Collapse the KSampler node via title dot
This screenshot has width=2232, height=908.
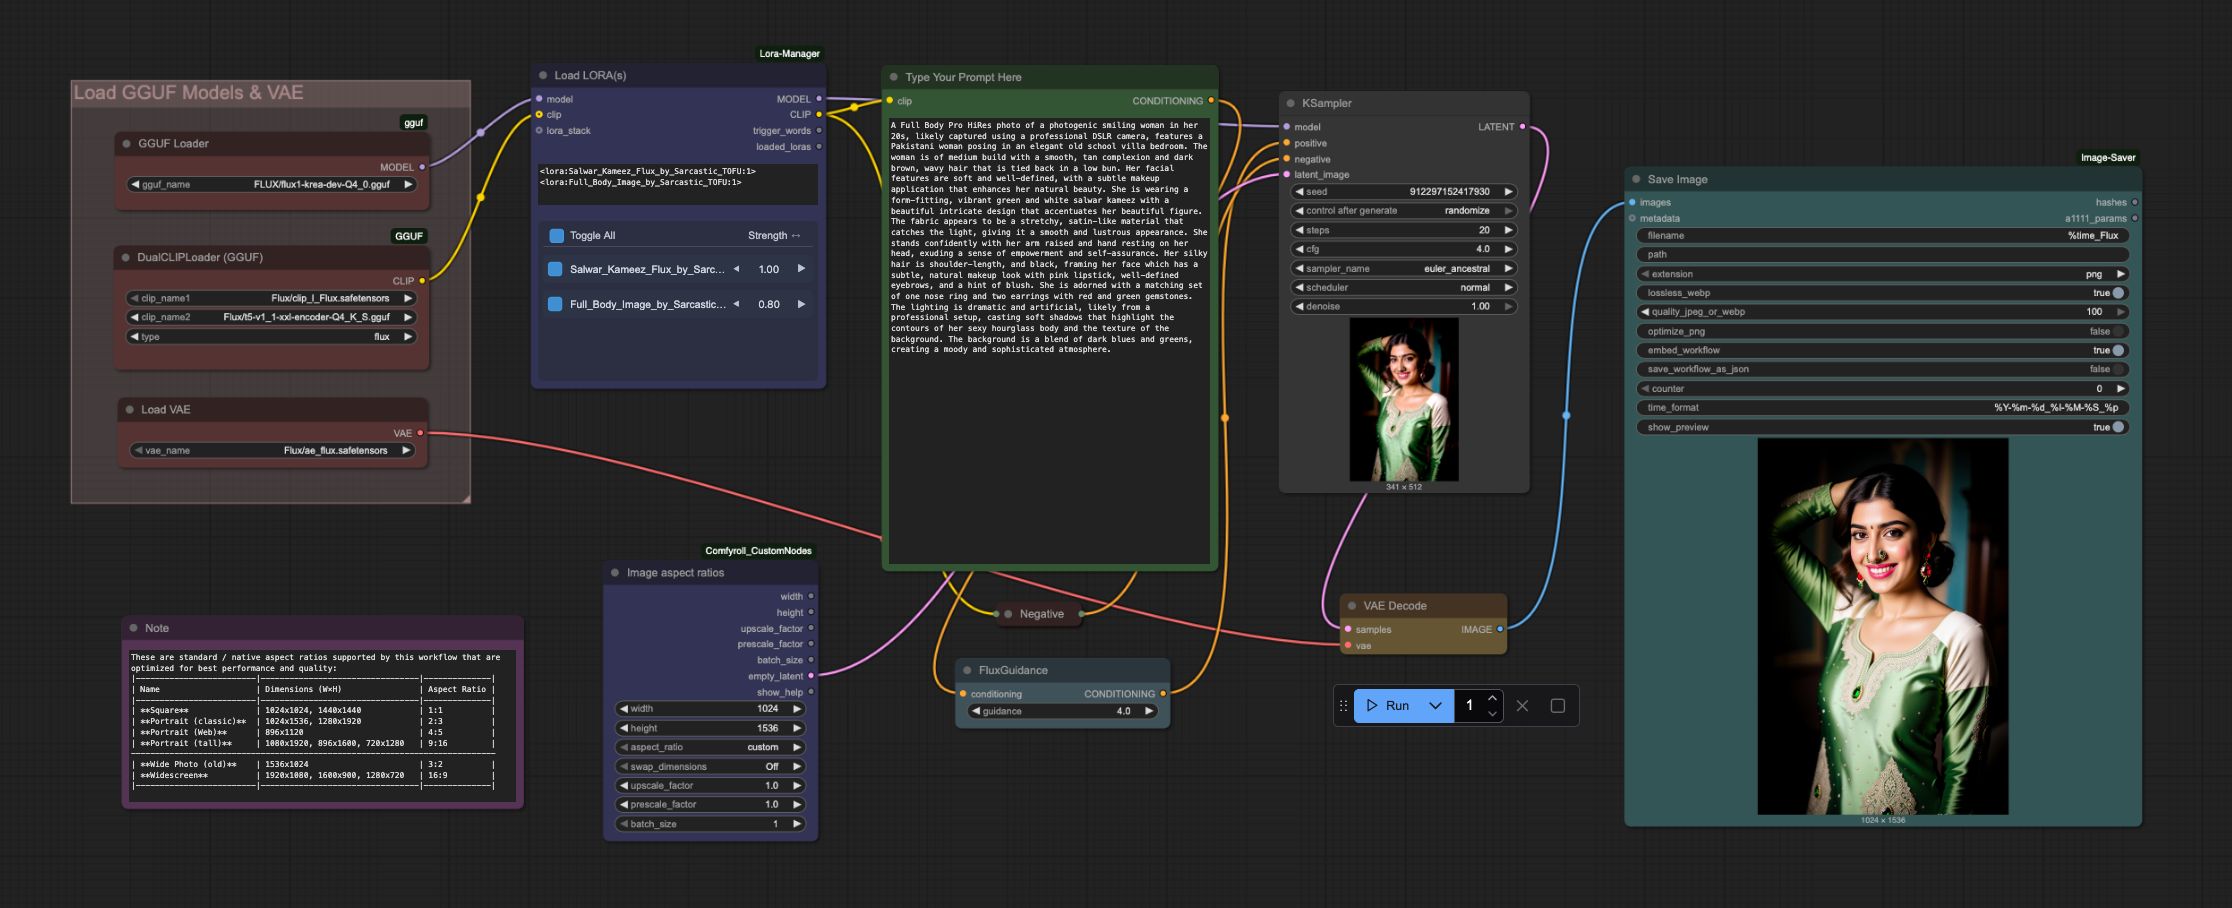1291,103
